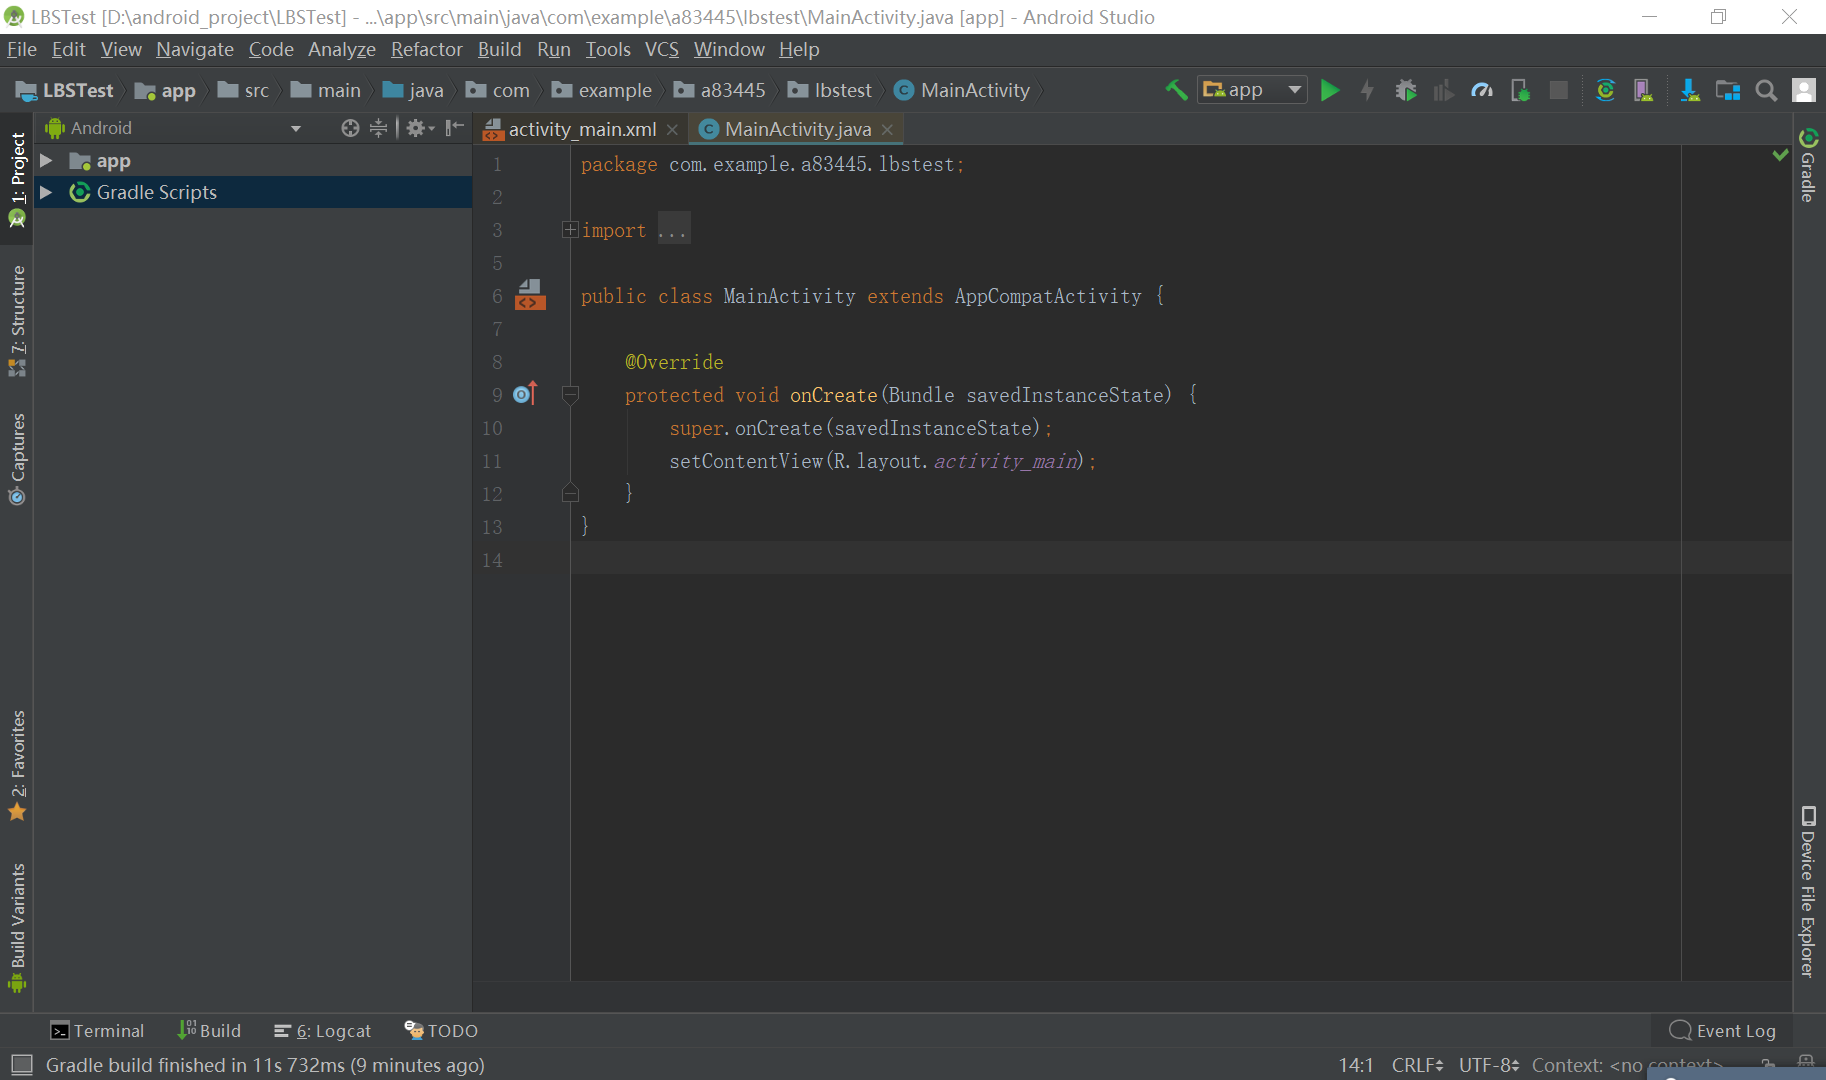1826x1080 pixels.
Task: Open the SDK Manager download icon
Action: [1690, 90]
